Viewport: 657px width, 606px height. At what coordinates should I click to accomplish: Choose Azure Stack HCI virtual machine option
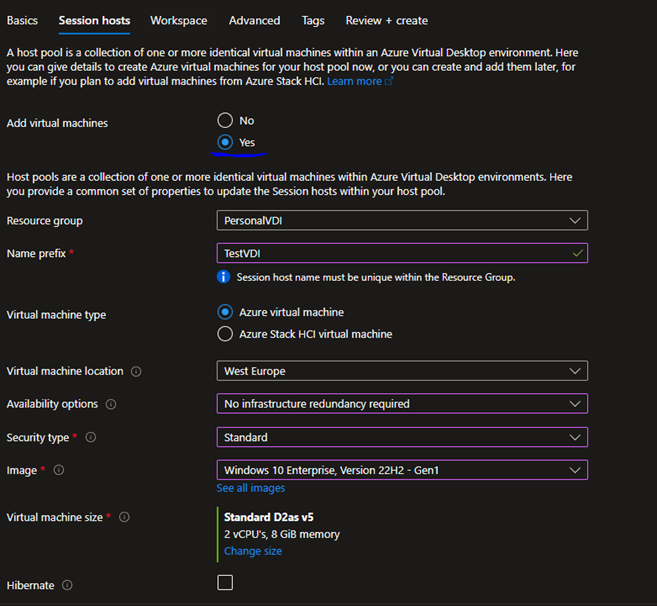tap(225, 334)
